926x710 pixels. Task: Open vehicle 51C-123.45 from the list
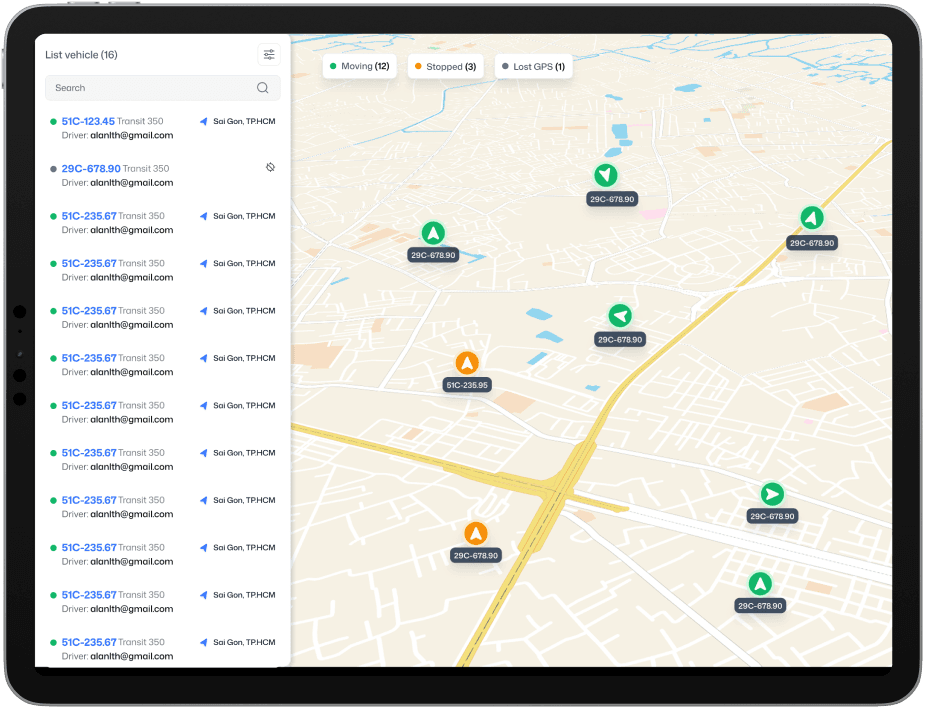tap(88, 121)
